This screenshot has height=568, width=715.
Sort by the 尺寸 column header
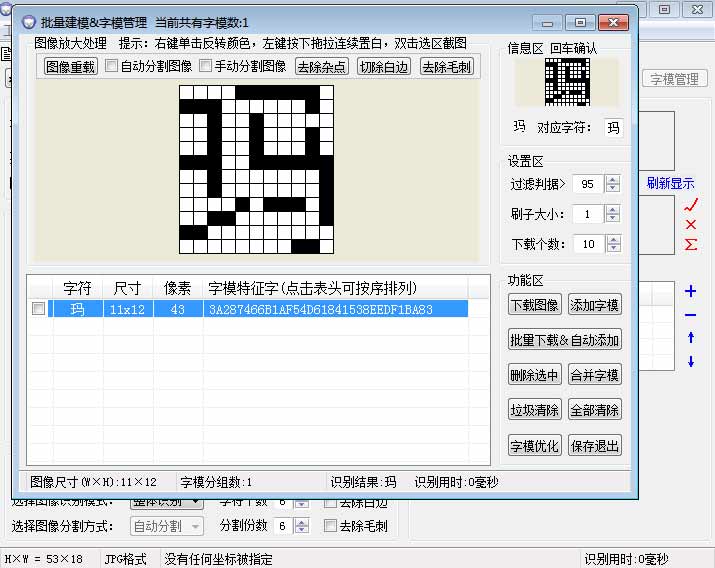127,288
